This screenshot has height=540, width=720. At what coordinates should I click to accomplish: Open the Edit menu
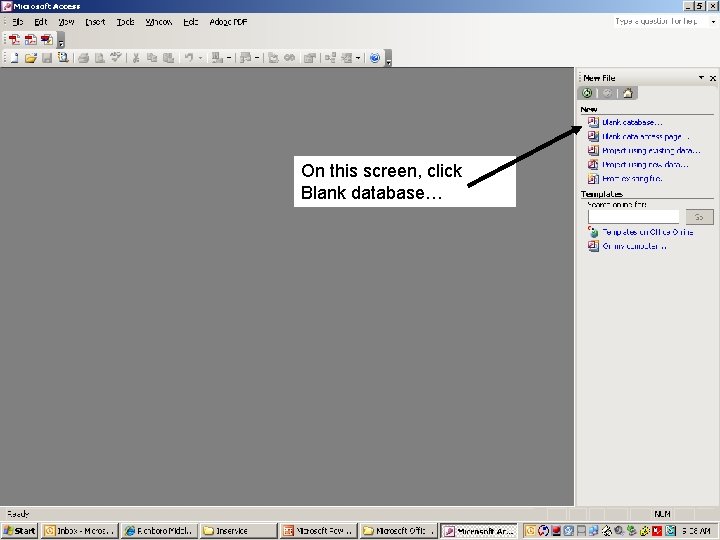click(41, 22)
